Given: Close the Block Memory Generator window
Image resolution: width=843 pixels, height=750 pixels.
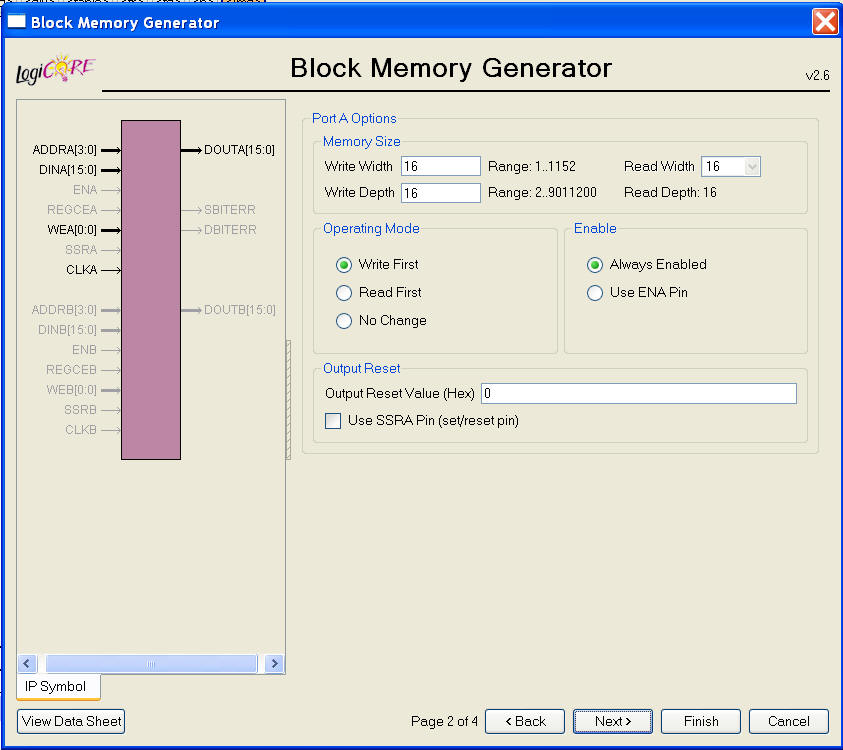Looking at the screenshot, I should click(x=825, y=22).
